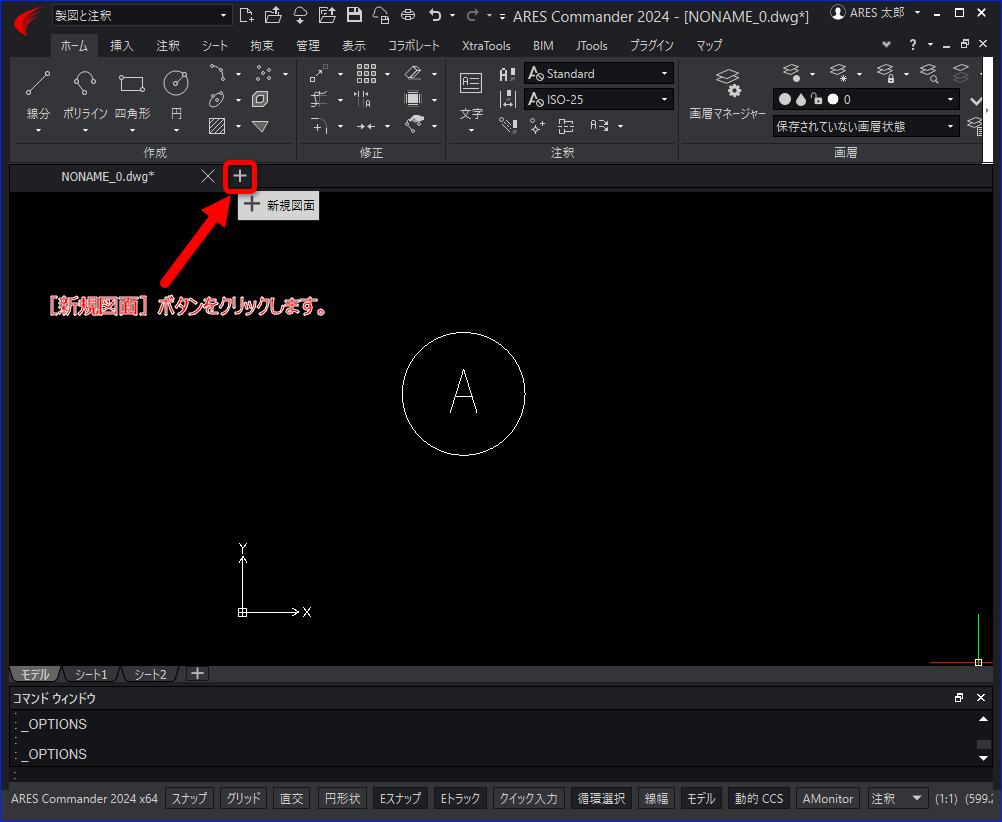Click the 文字 text tool icon

[471, 84]
